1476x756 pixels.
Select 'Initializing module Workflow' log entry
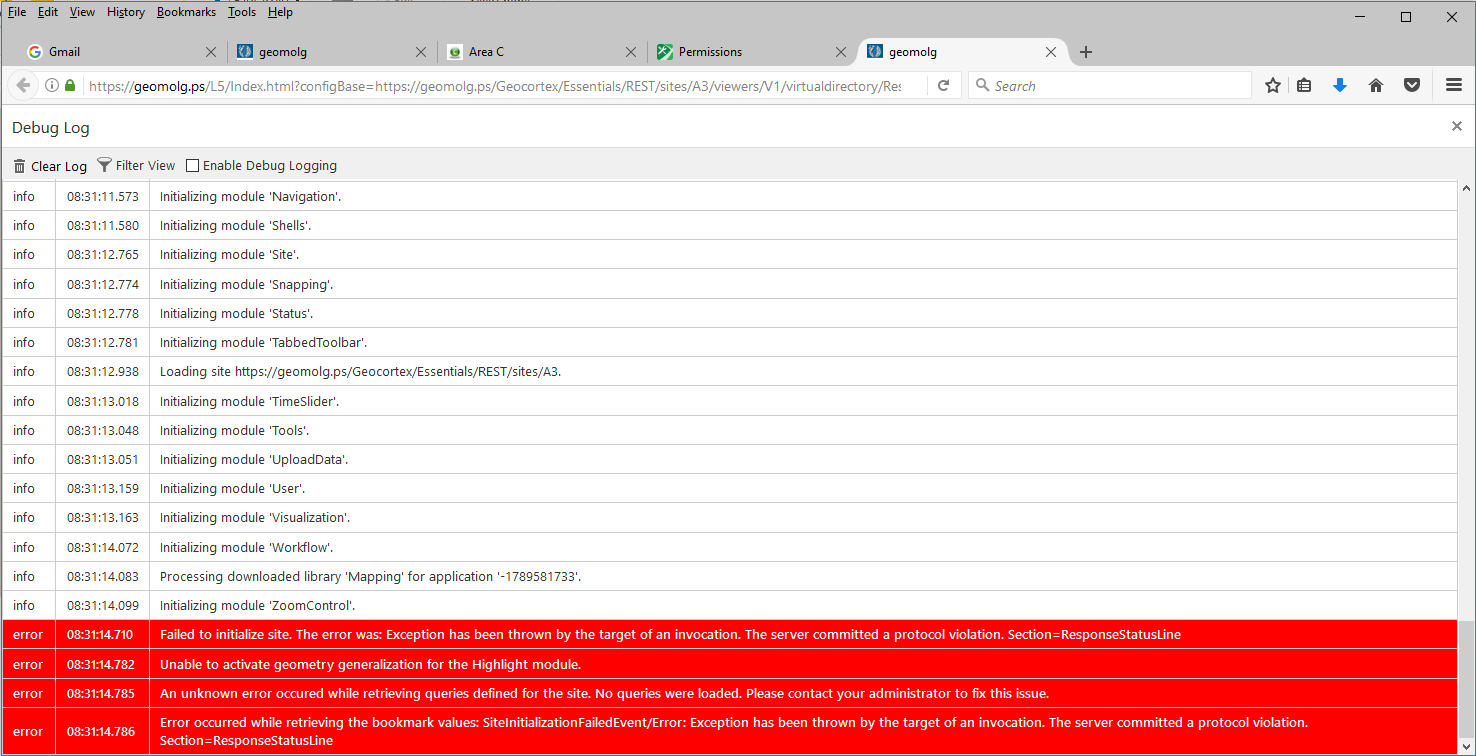(730, 547)
